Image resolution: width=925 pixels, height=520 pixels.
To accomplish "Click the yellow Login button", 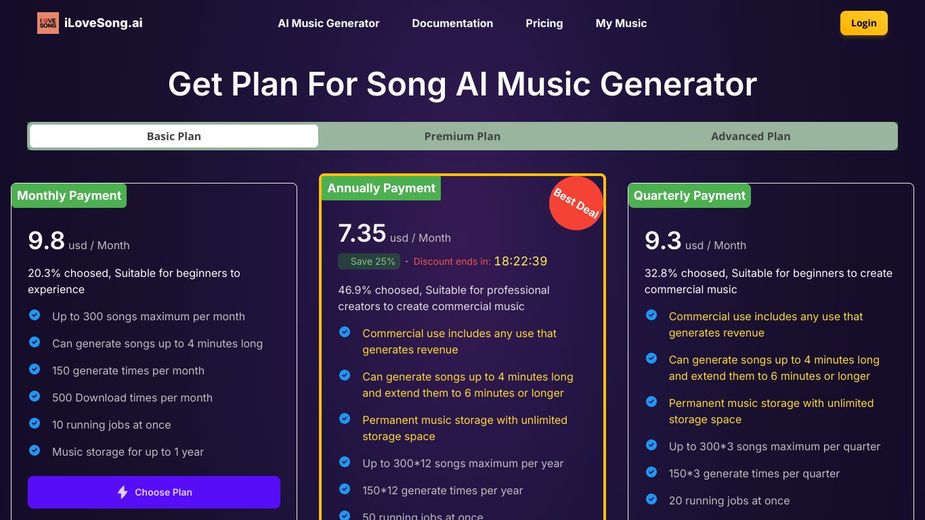I will 864,23.
